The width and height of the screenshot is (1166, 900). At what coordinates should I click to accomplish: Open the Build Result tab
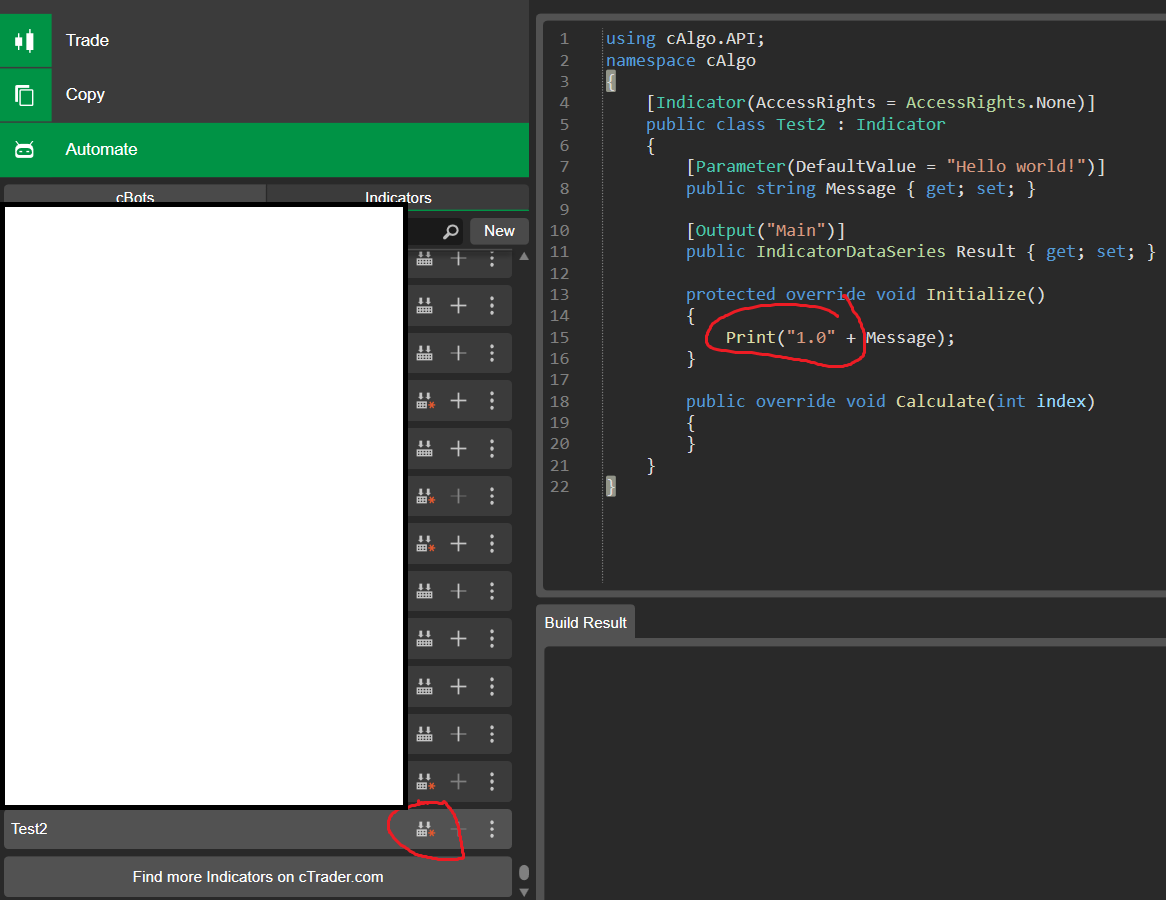pyautogui.click(x=585, y=623)
